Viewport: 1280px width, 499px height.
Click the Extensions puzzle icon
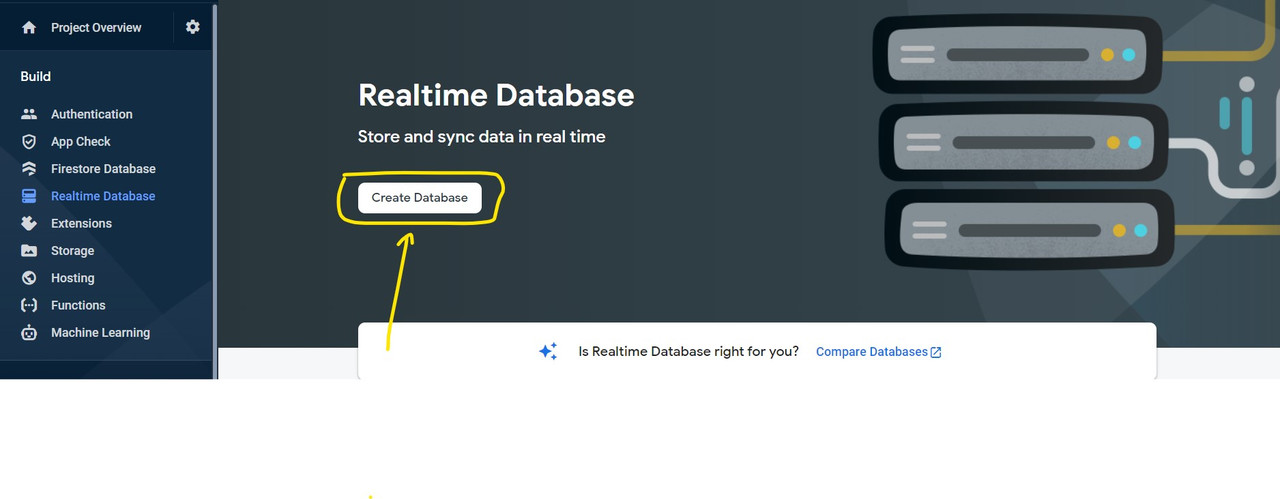pos(29,223)
